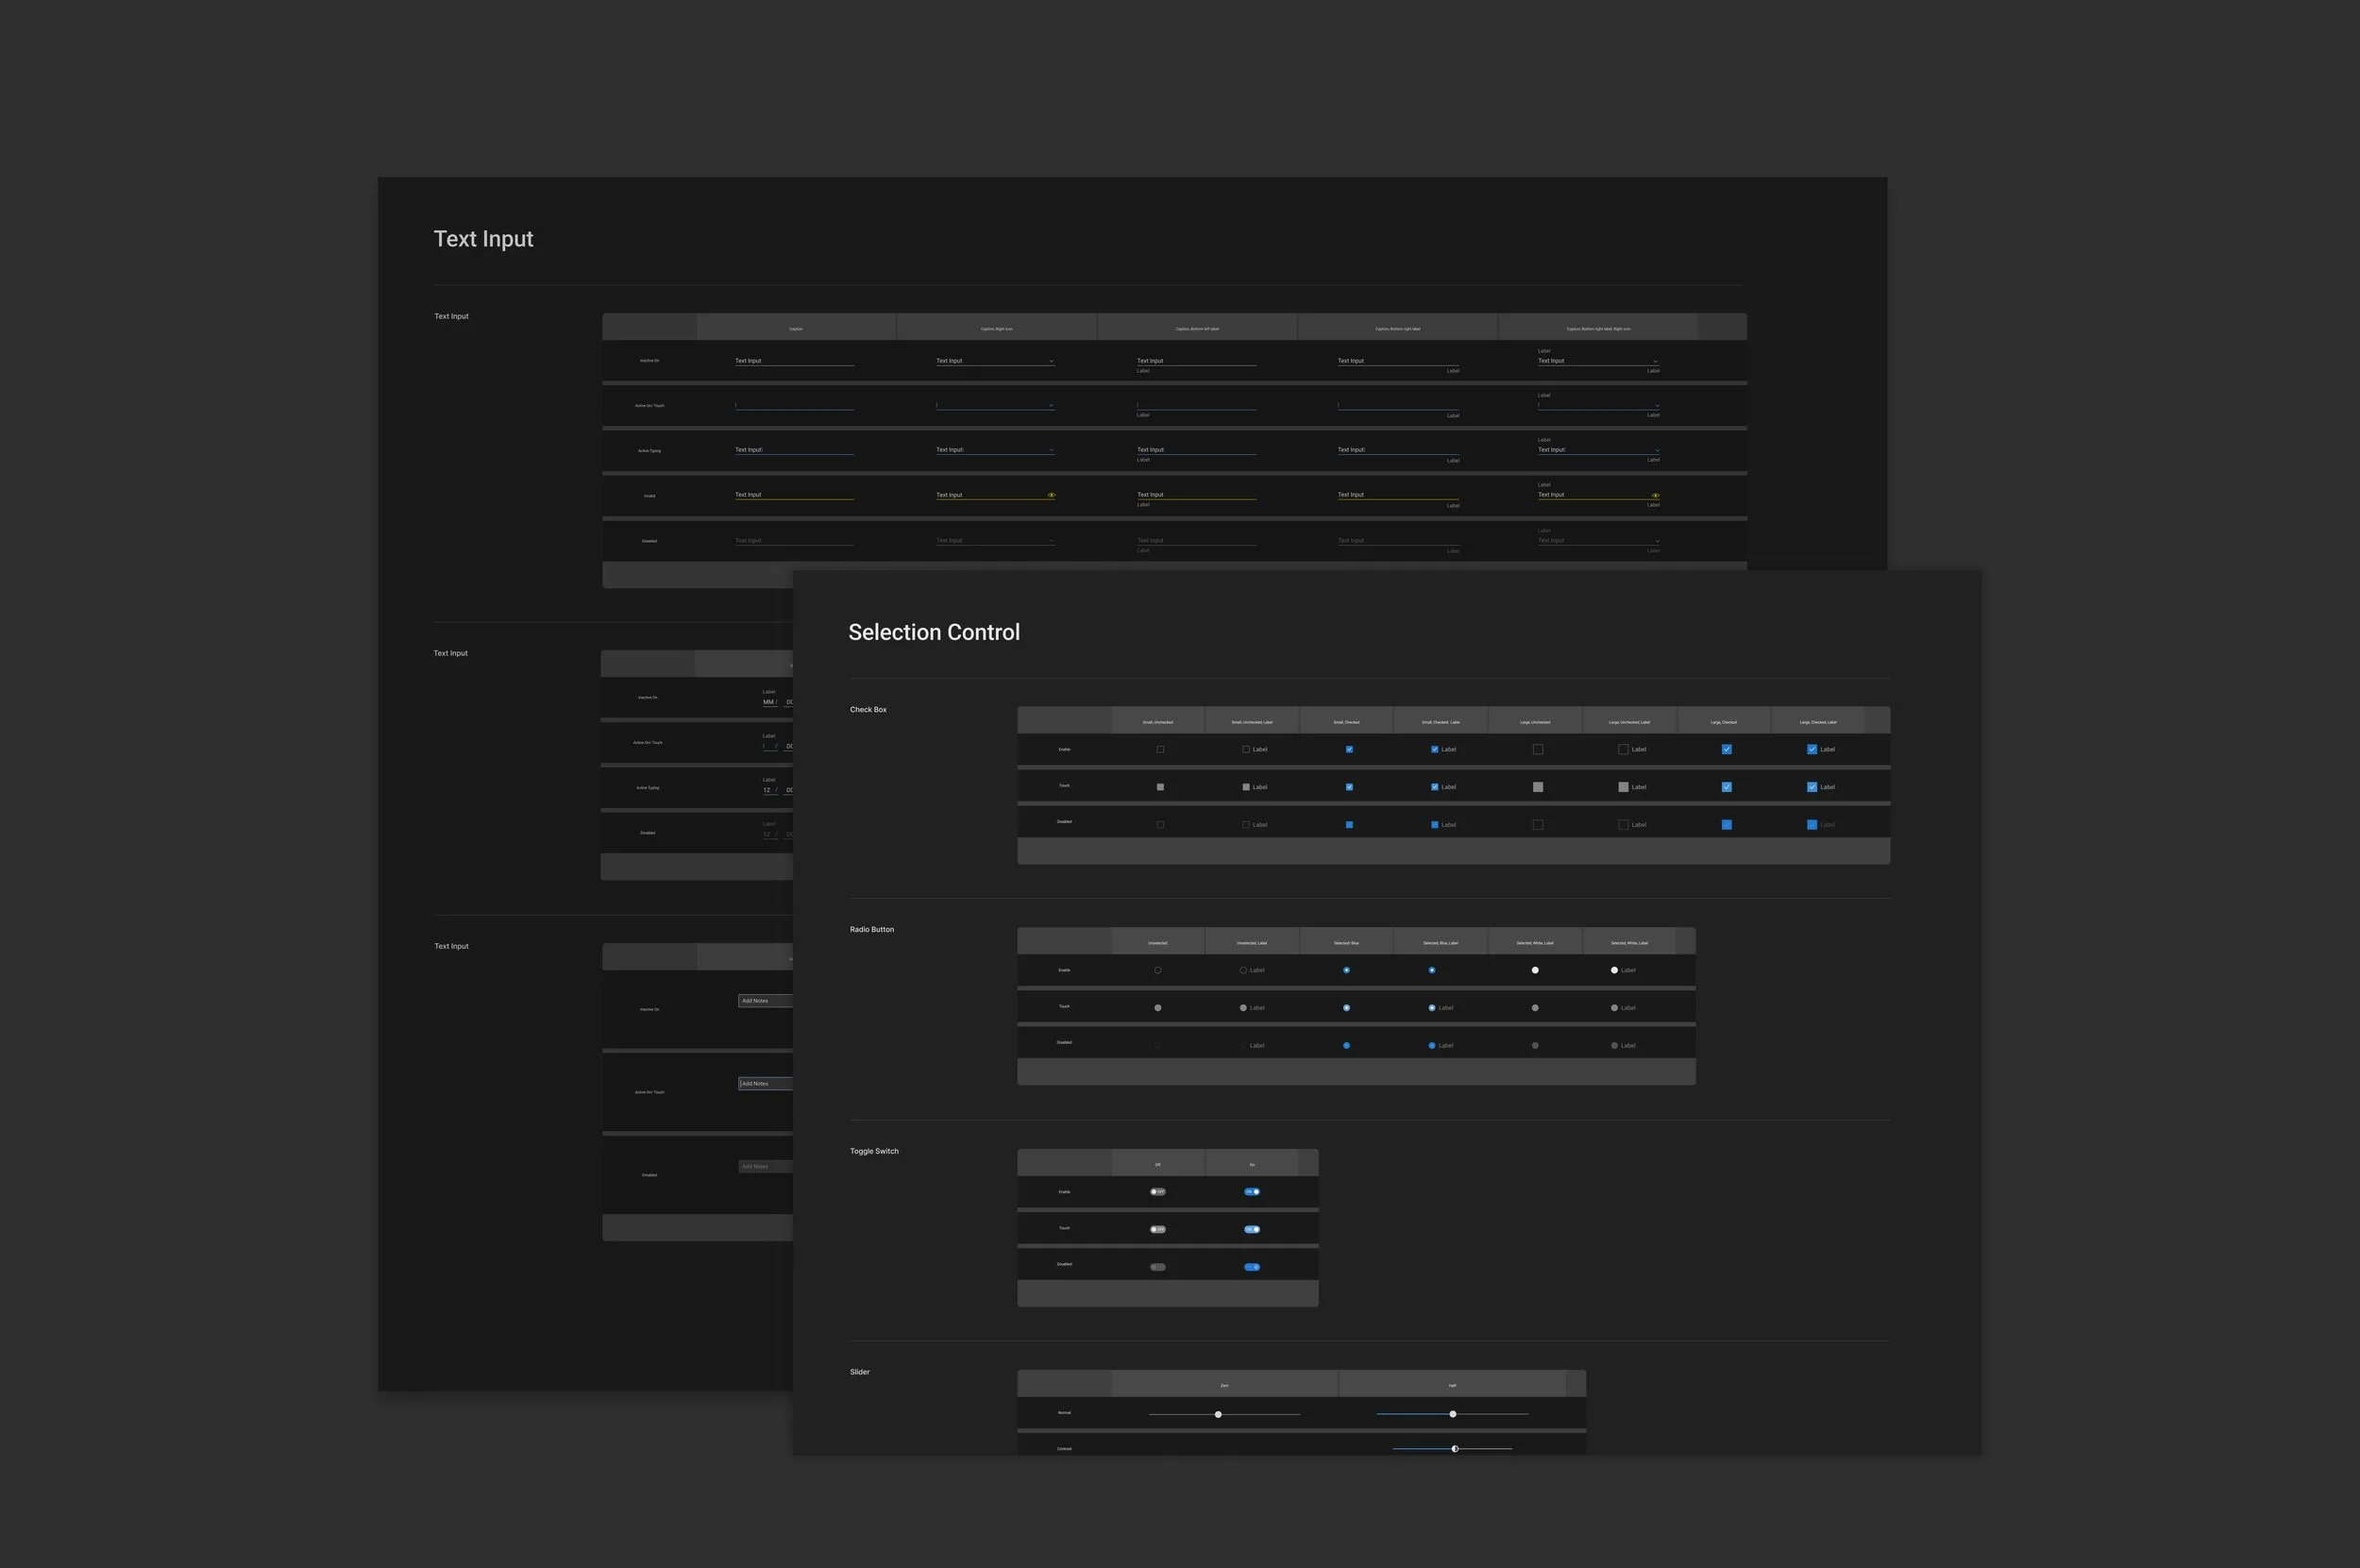Open the chevron dropdown in Active Typing row, last column

tap(1656, 451)
